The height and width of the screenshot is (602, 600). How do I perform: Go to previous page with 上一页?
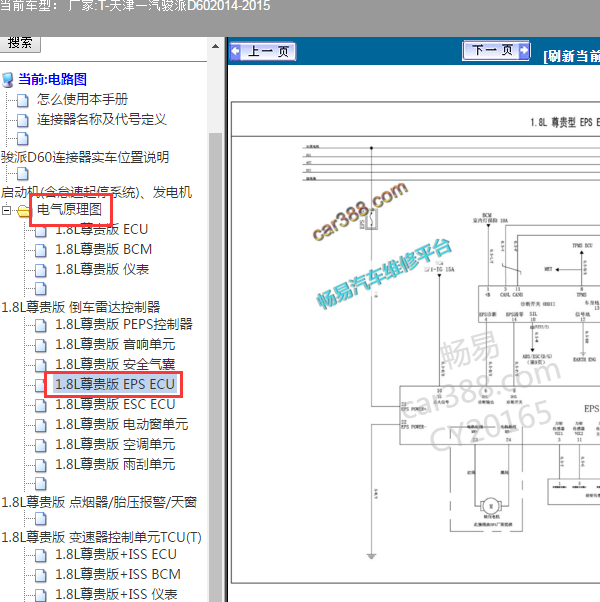click(263, 51)
